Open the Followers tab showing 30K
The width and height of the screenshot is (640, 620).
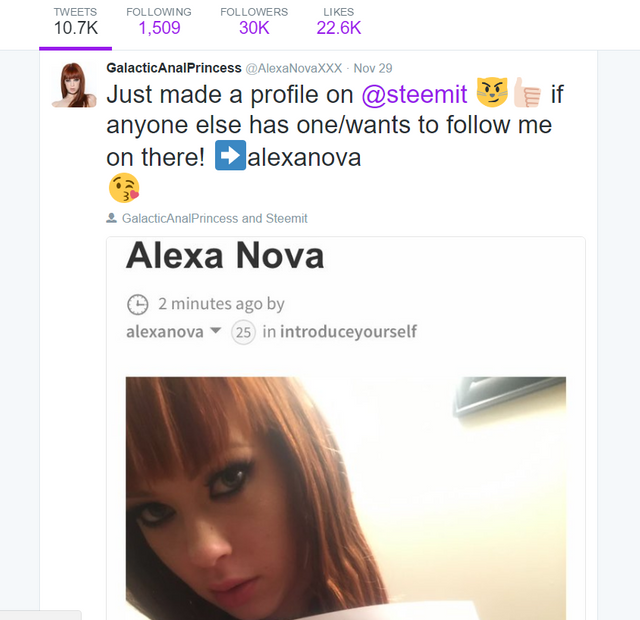[x=254, y=22]
